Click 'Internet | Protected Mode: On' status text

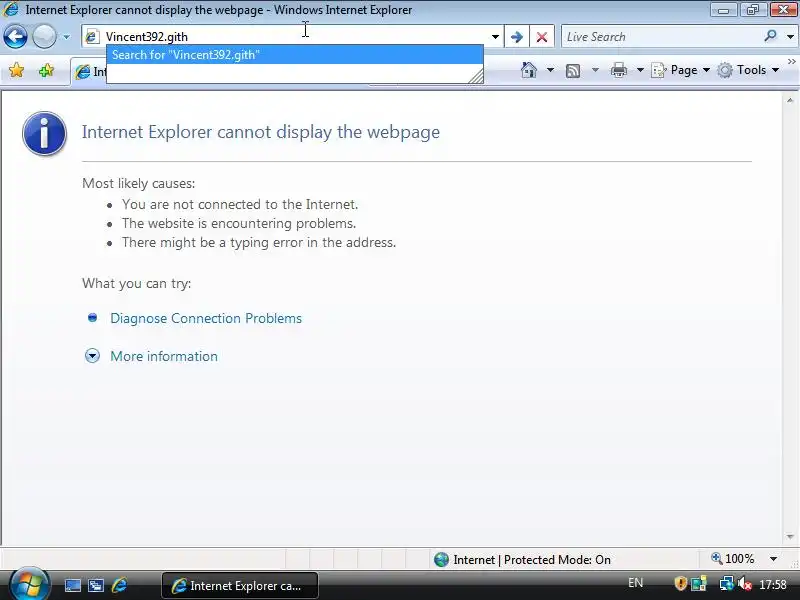532,560
